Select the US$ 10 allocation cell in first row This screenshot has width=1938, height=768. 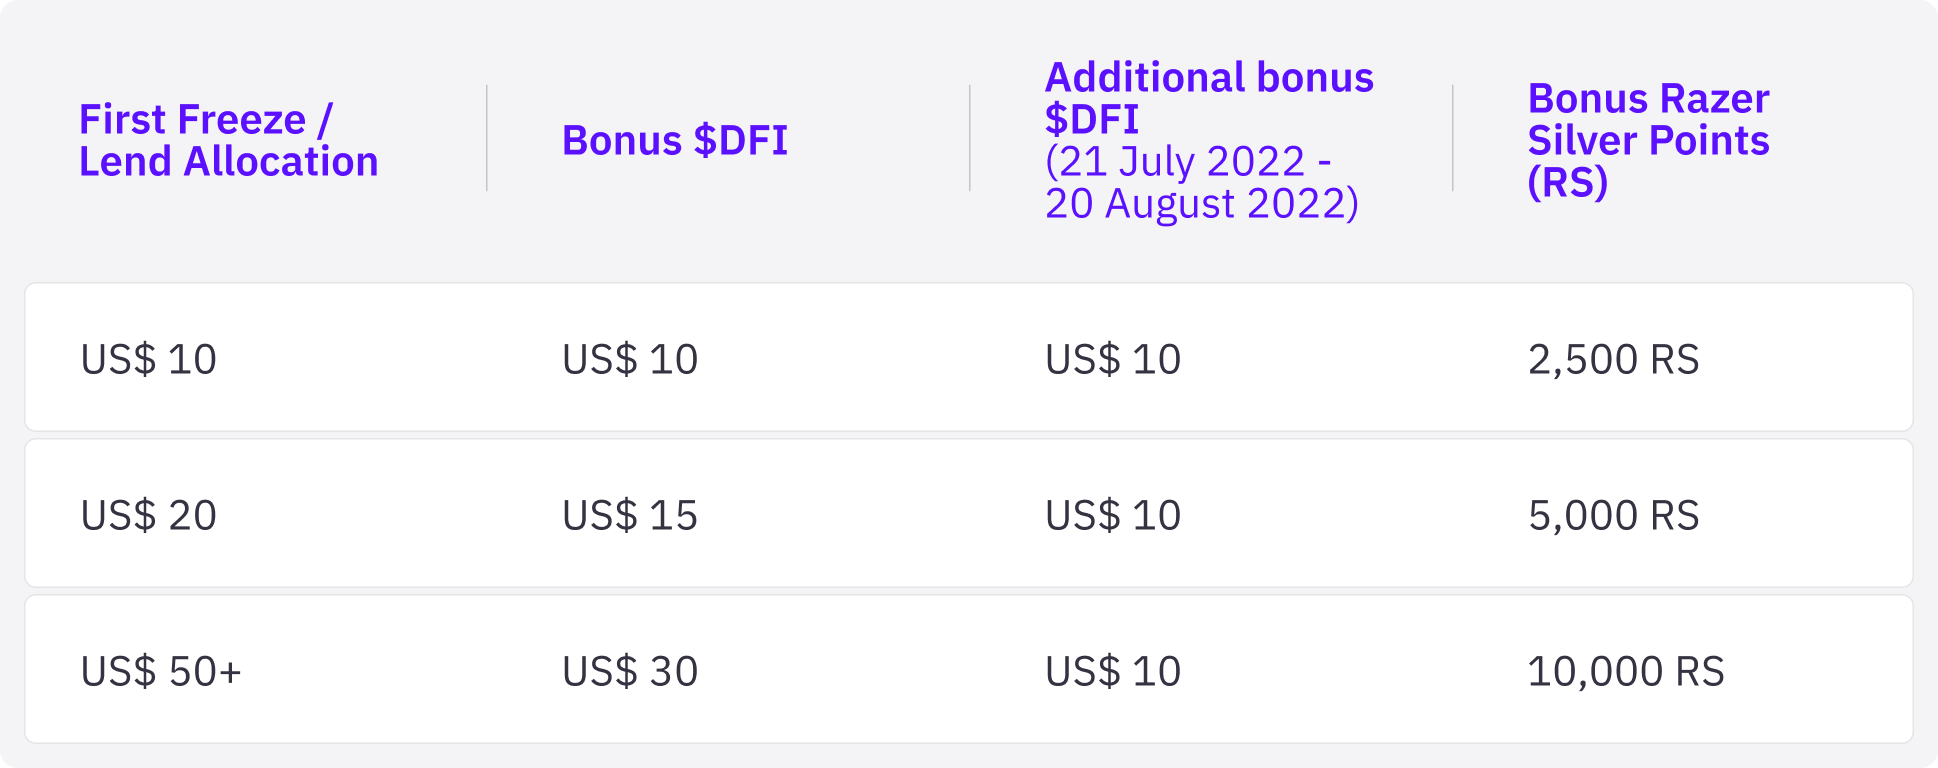(x=148, y=359)
